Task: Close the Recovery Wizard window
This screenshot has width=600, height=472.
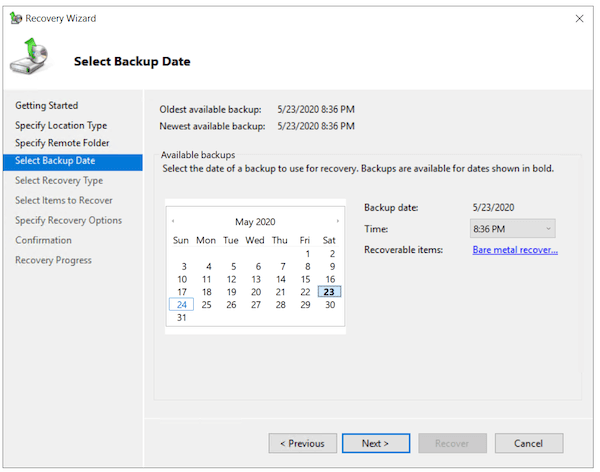Action: tap(580, 19)
